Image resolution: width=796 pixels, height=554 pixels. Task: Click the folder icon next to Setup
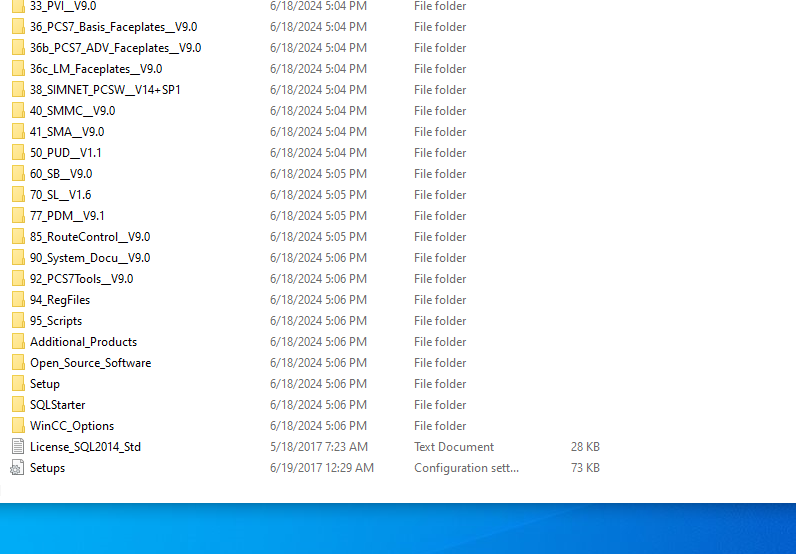(x=18, y=383)
